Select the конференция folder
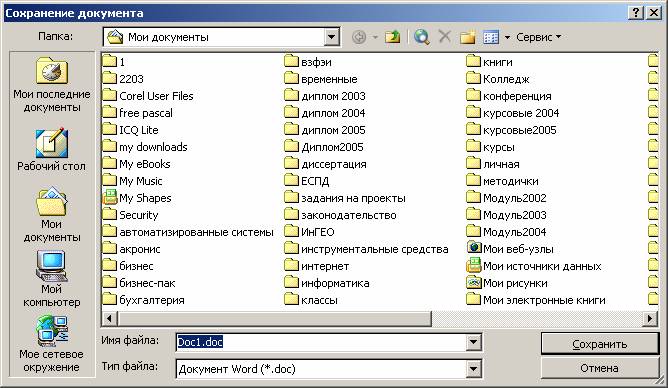Screen dimensions: 668x388 click(x=510, y=96)
